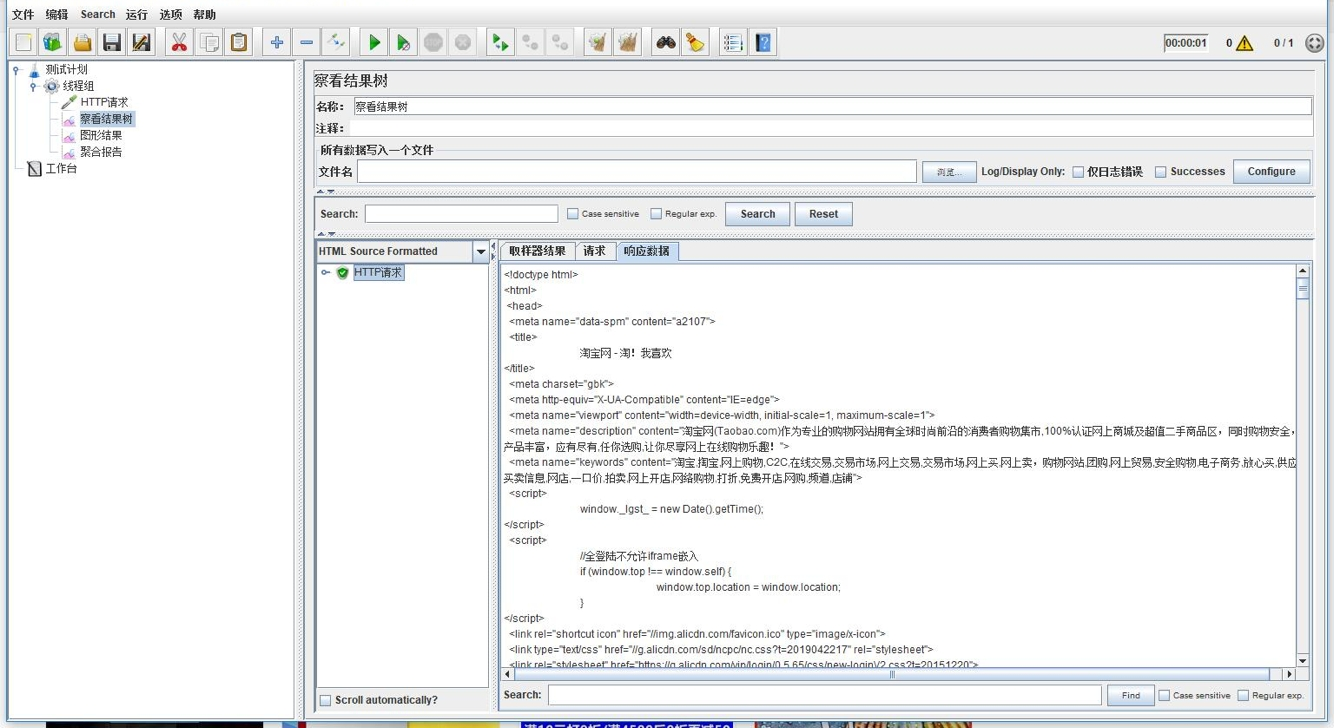1334x728 pixels.
Task: Expand the HTTP请求 result node toggle
Action: coord(326,273)
